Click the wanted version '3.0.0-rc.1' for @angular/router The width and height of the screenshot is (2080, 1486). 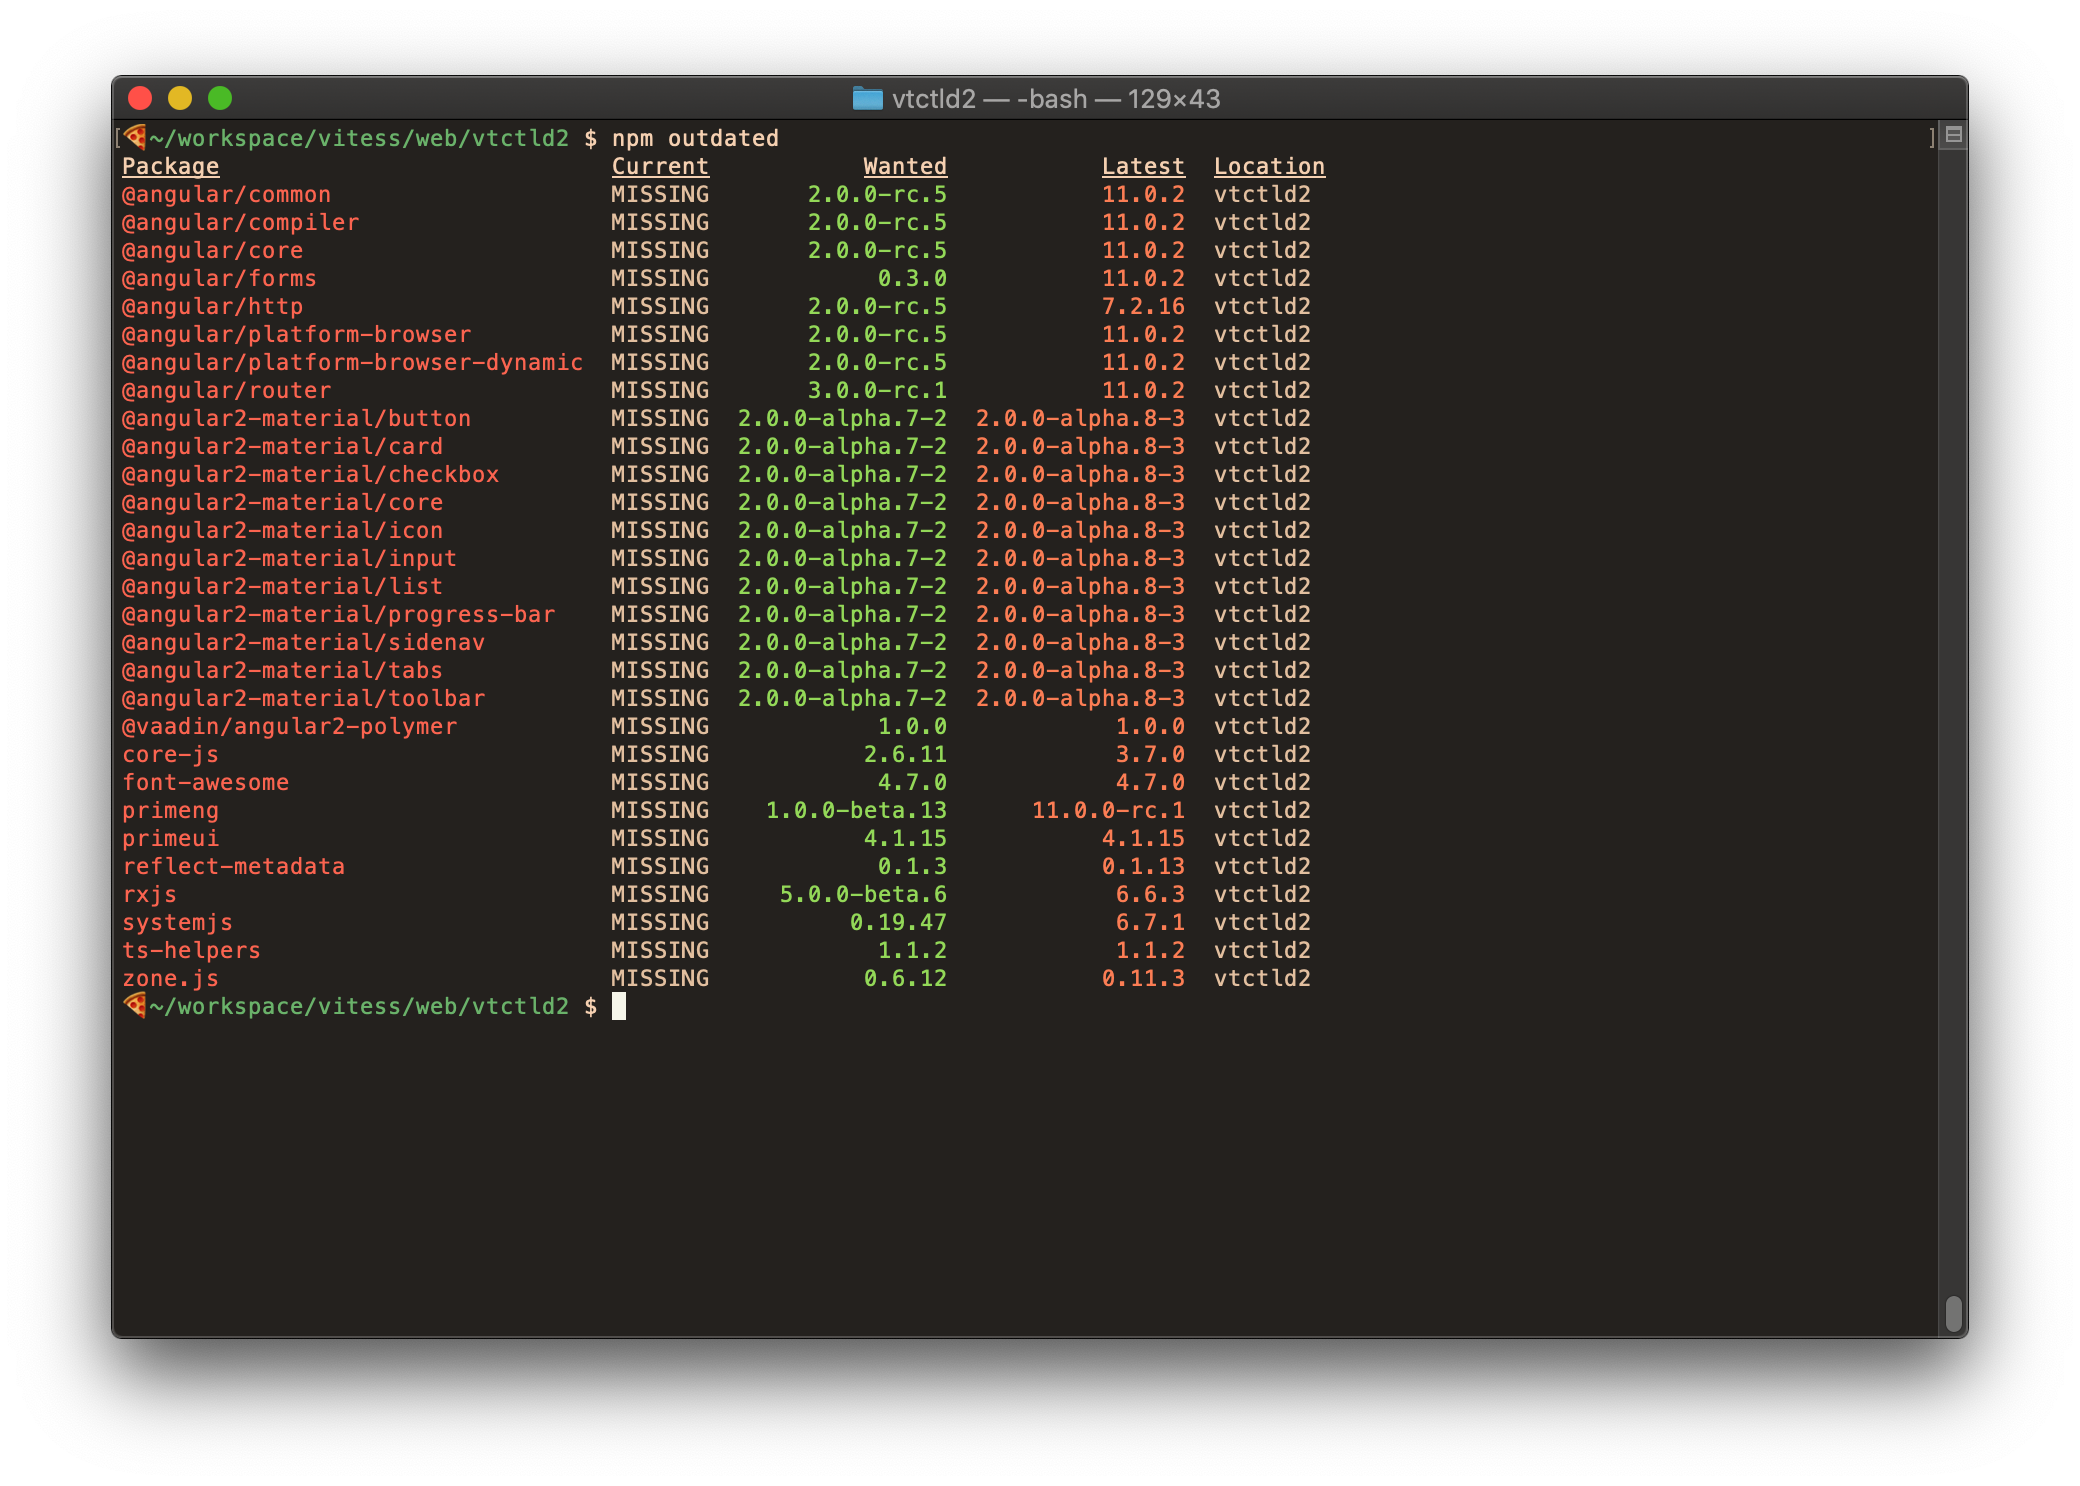pyautogui.click(x=877, y=390)
